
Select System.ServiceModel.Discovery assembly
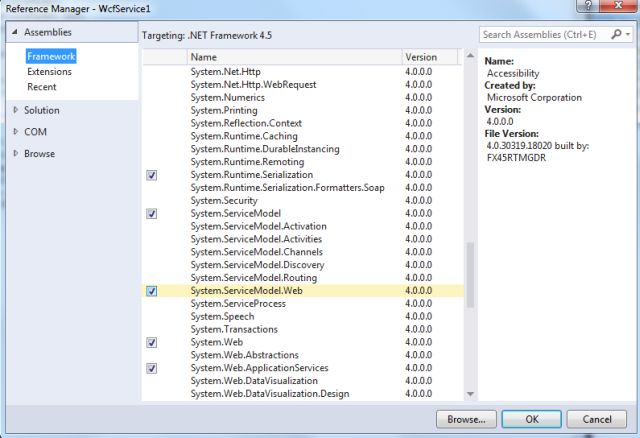click(303, 265)
